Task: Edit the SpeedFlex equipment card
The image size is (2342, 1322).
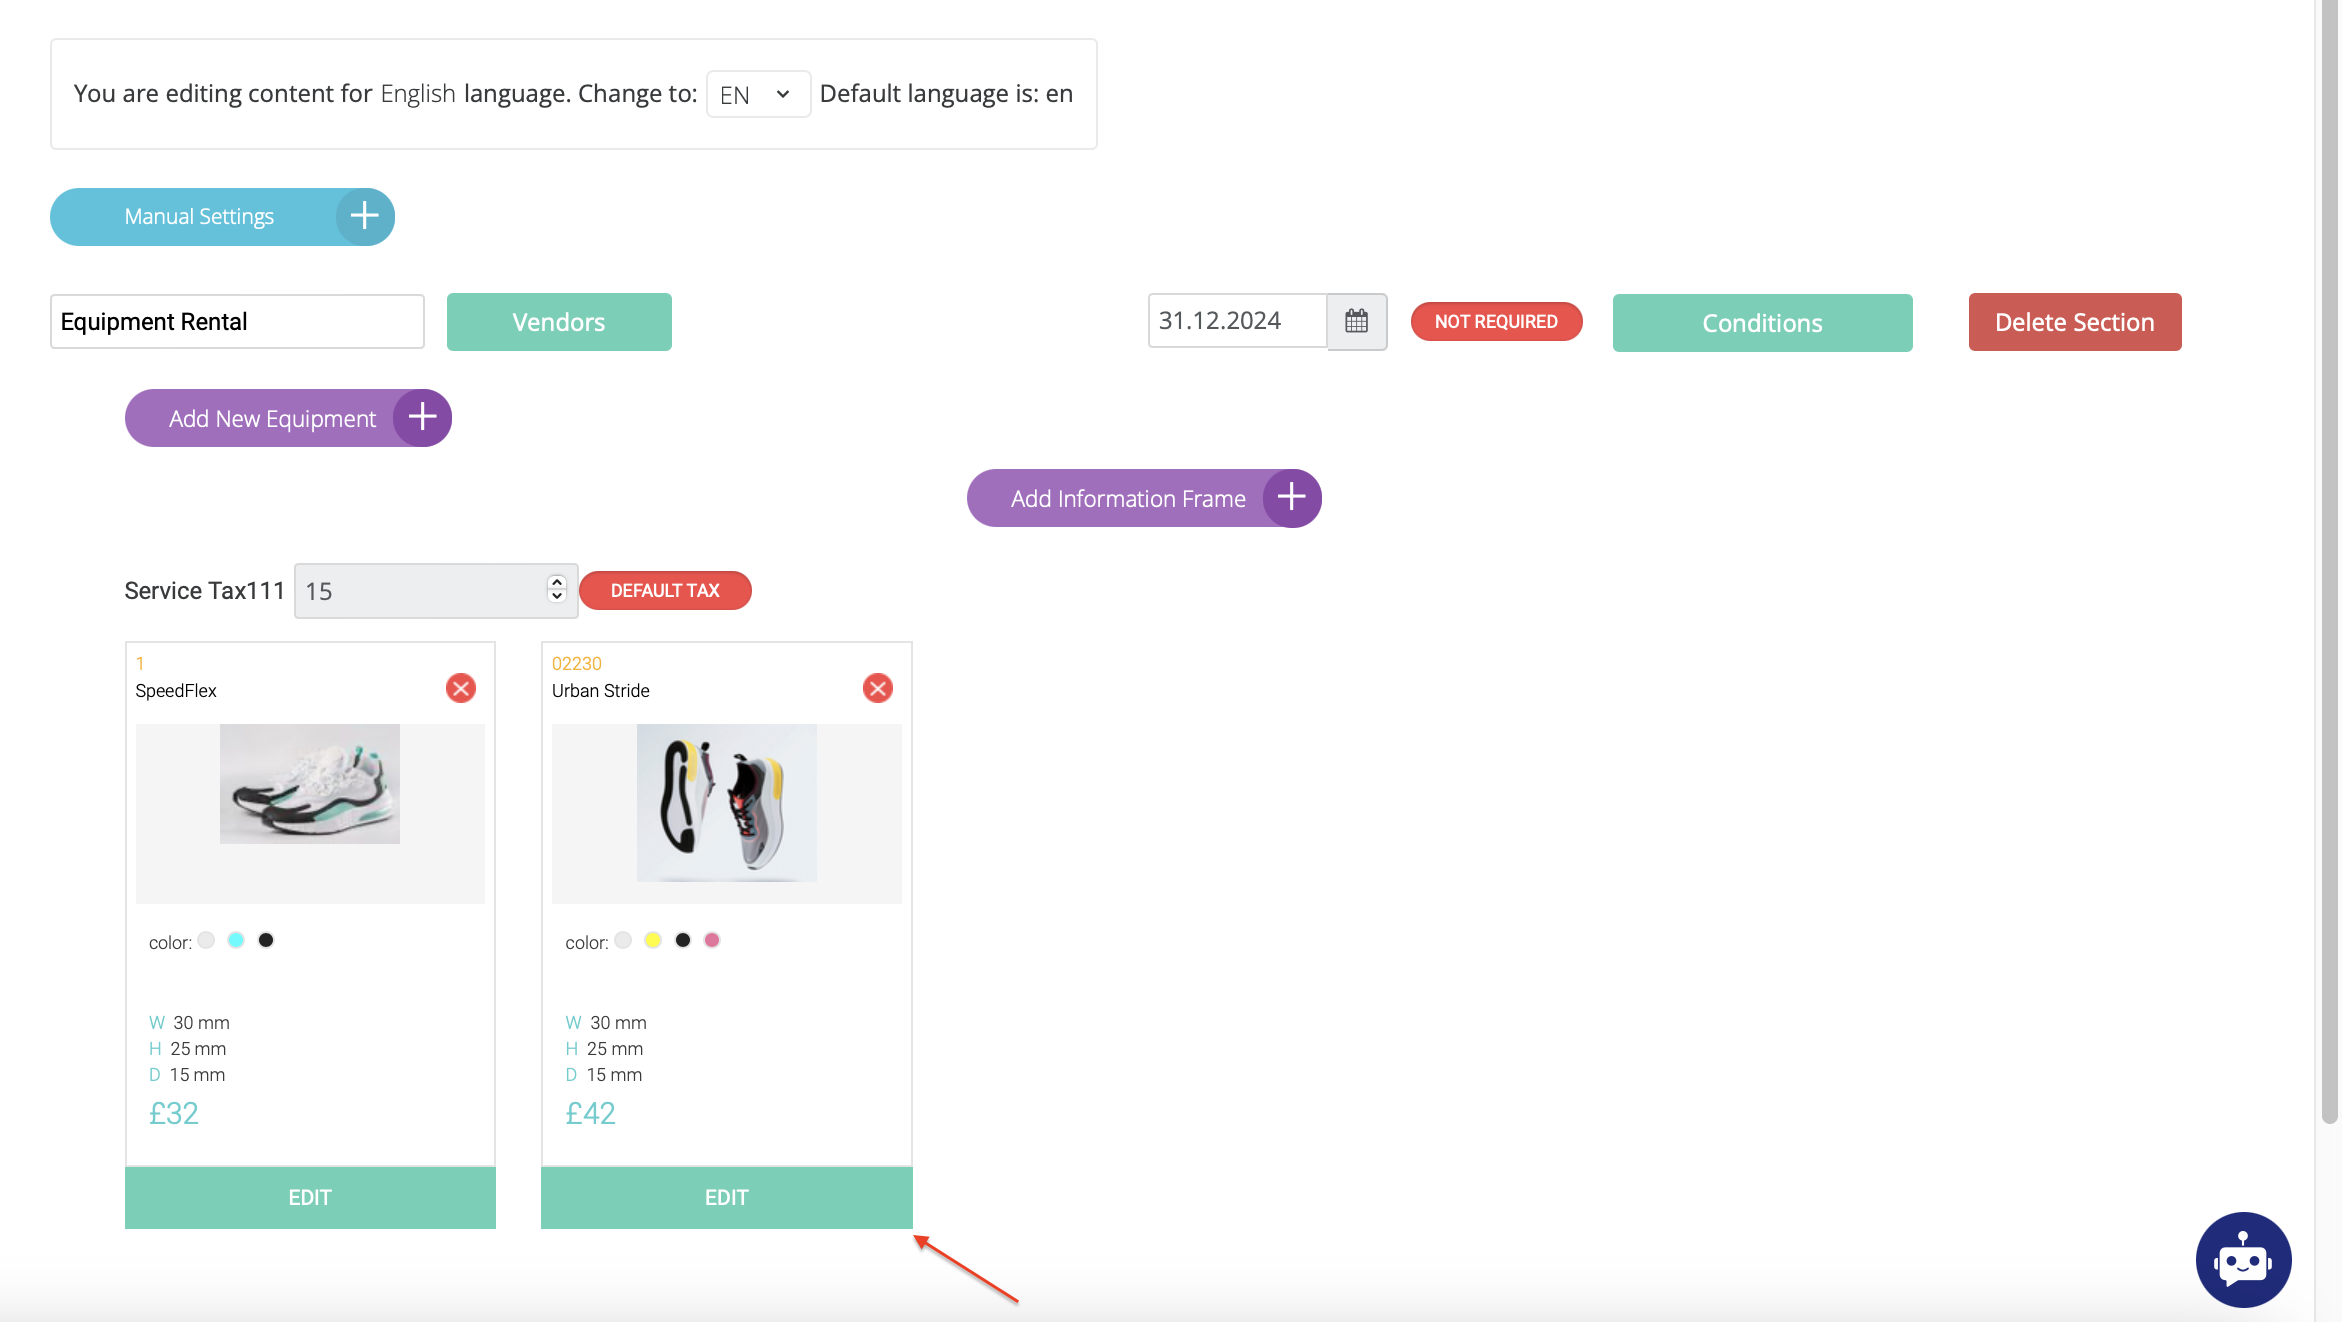Action: (310, 1197)
